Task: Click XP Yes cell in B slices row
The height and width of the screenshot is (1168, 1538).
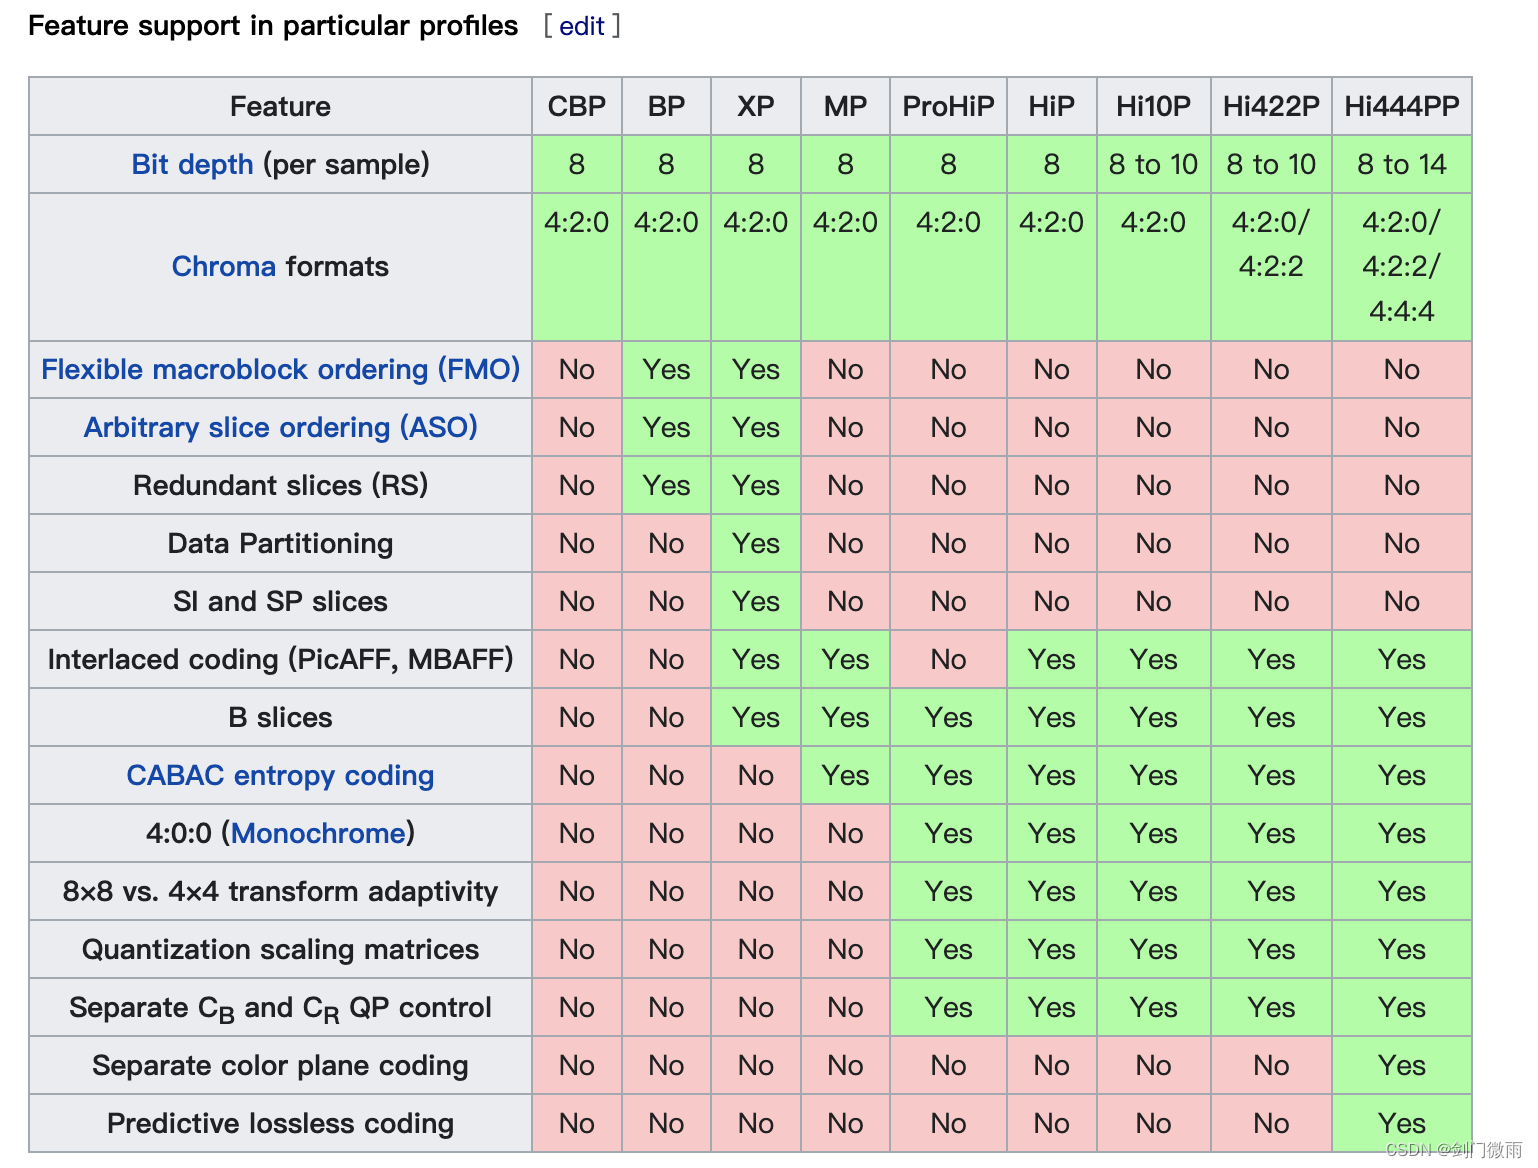Action: 756,717
